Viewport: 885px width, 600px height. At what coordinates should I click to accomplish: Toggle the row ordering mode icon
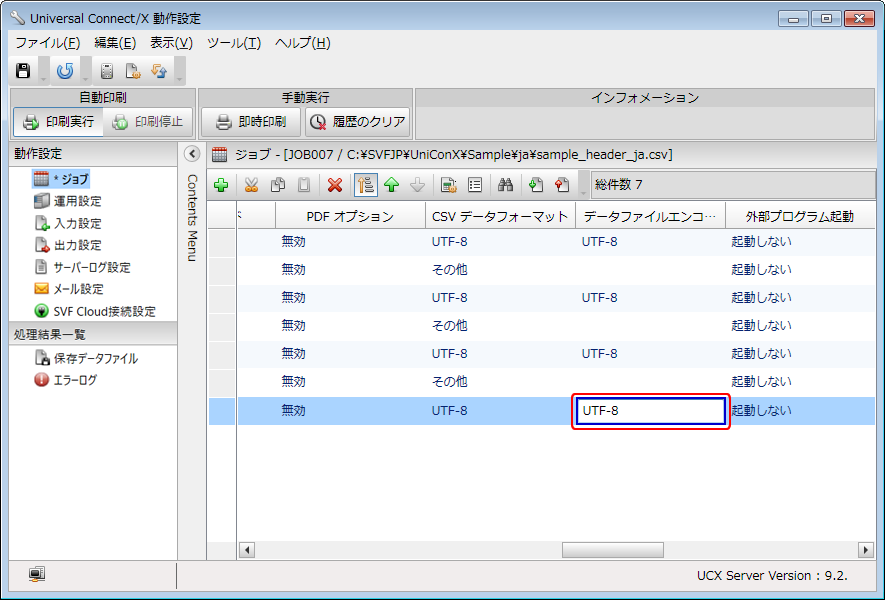pyautogui.click(x=366, y=185)
